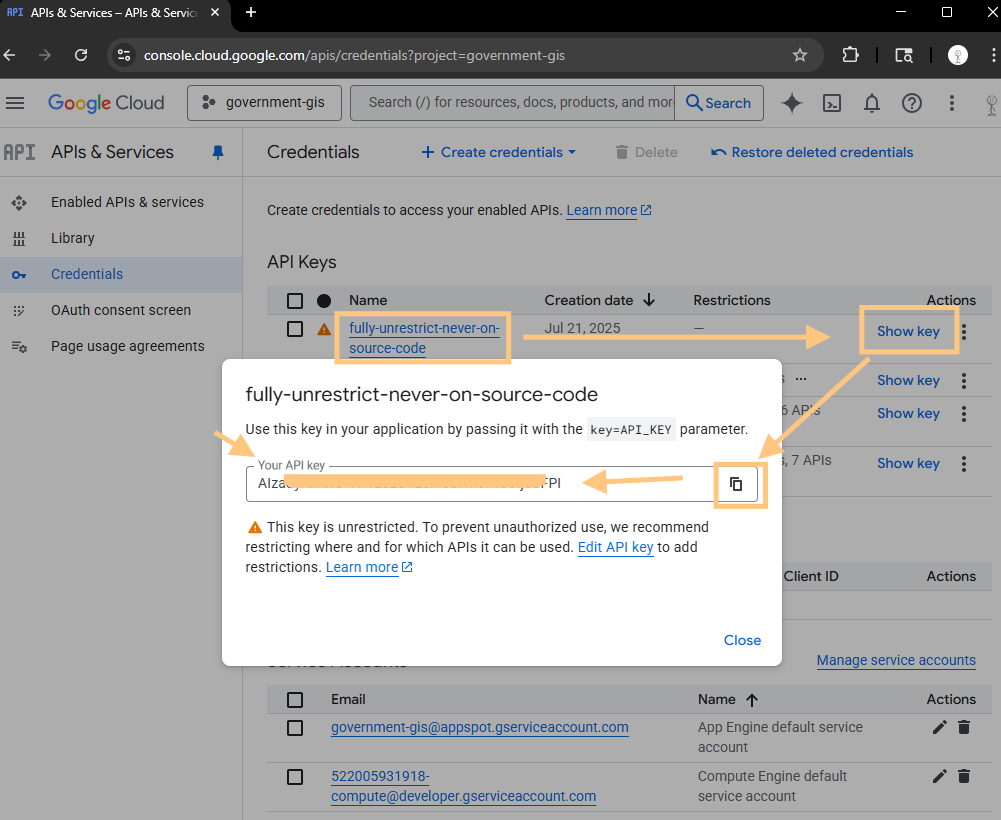
Task: Click the Edit API key link
Action: tap(615, 547)
